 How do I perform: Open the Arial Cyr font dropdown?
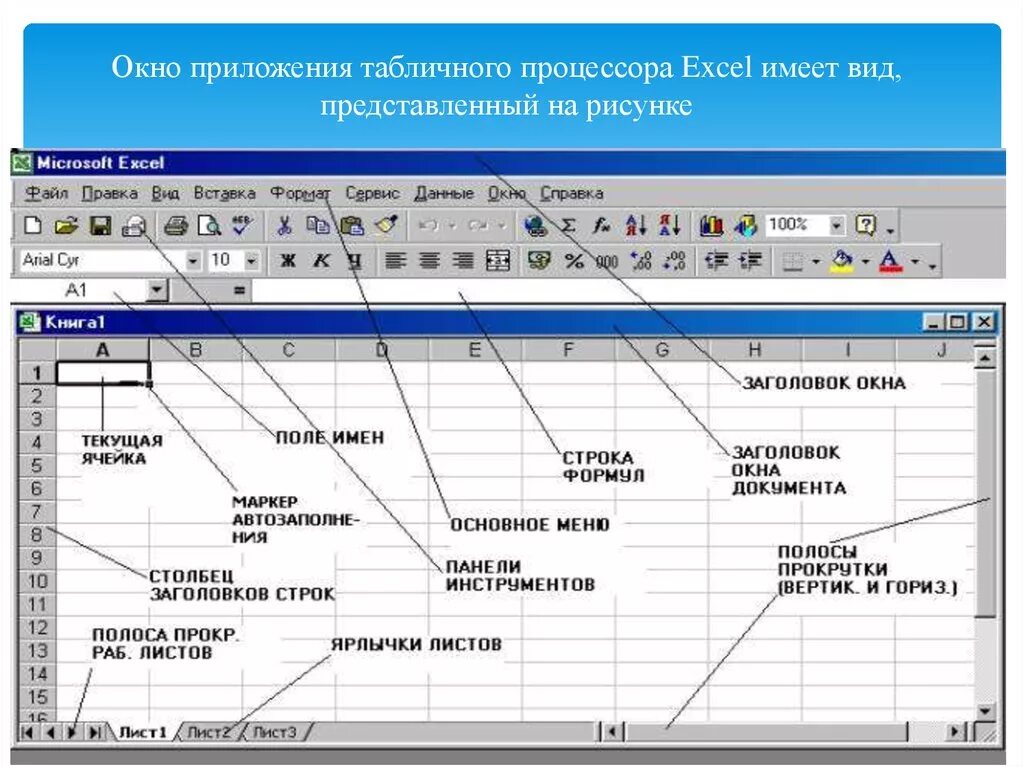[193, 261]
